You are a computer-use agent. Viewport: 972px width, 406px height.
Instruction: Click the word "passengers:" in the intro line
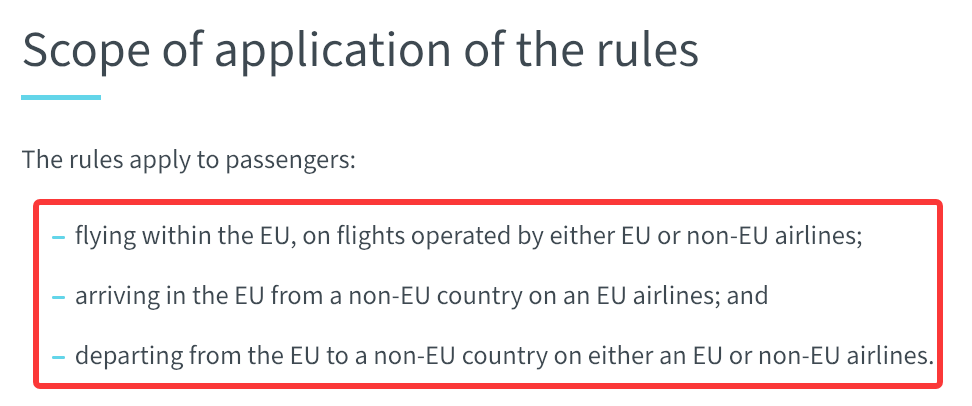pyautogui.click(x=291, y=161)
